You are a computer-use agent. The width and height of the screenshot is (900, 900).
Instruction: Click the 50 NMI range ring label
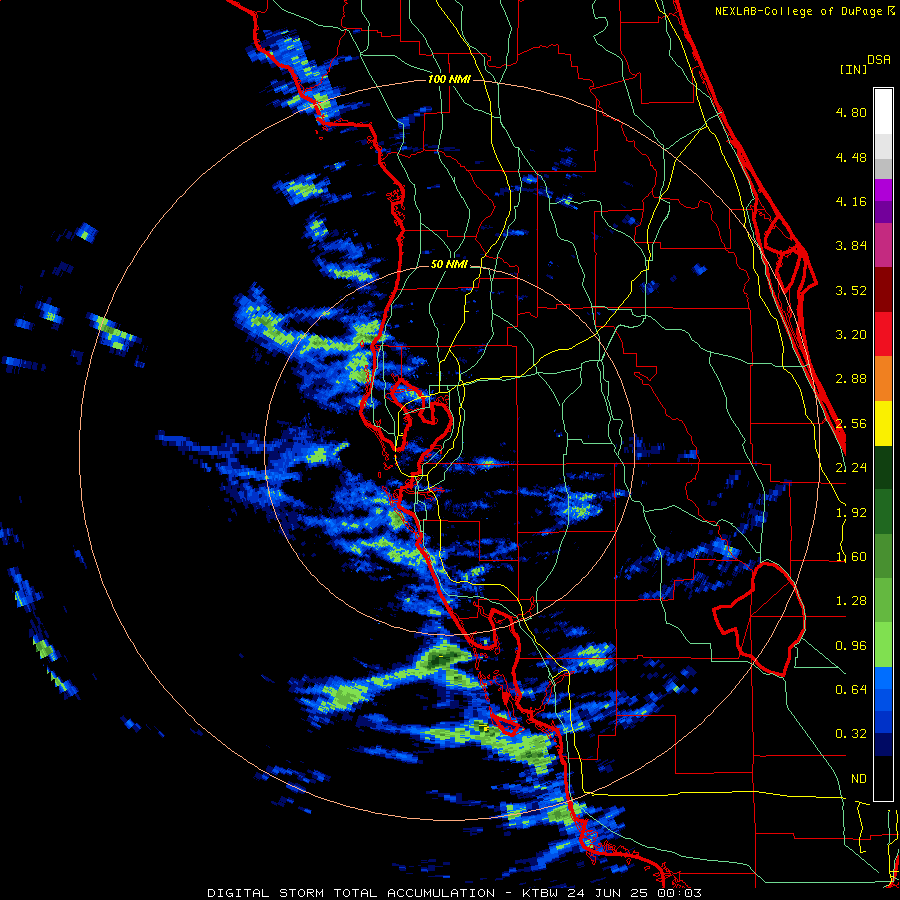[x=449, y=264]
